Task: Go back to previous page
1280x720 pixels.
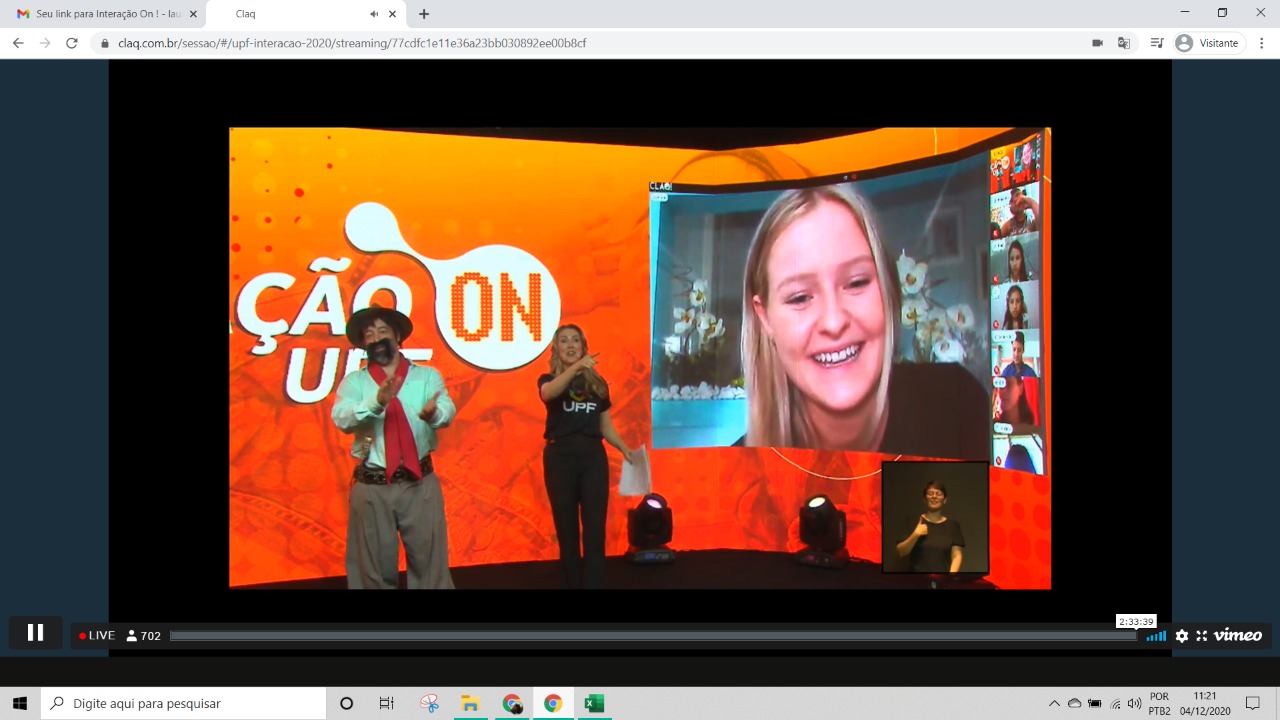Action: tap(18, 43)
